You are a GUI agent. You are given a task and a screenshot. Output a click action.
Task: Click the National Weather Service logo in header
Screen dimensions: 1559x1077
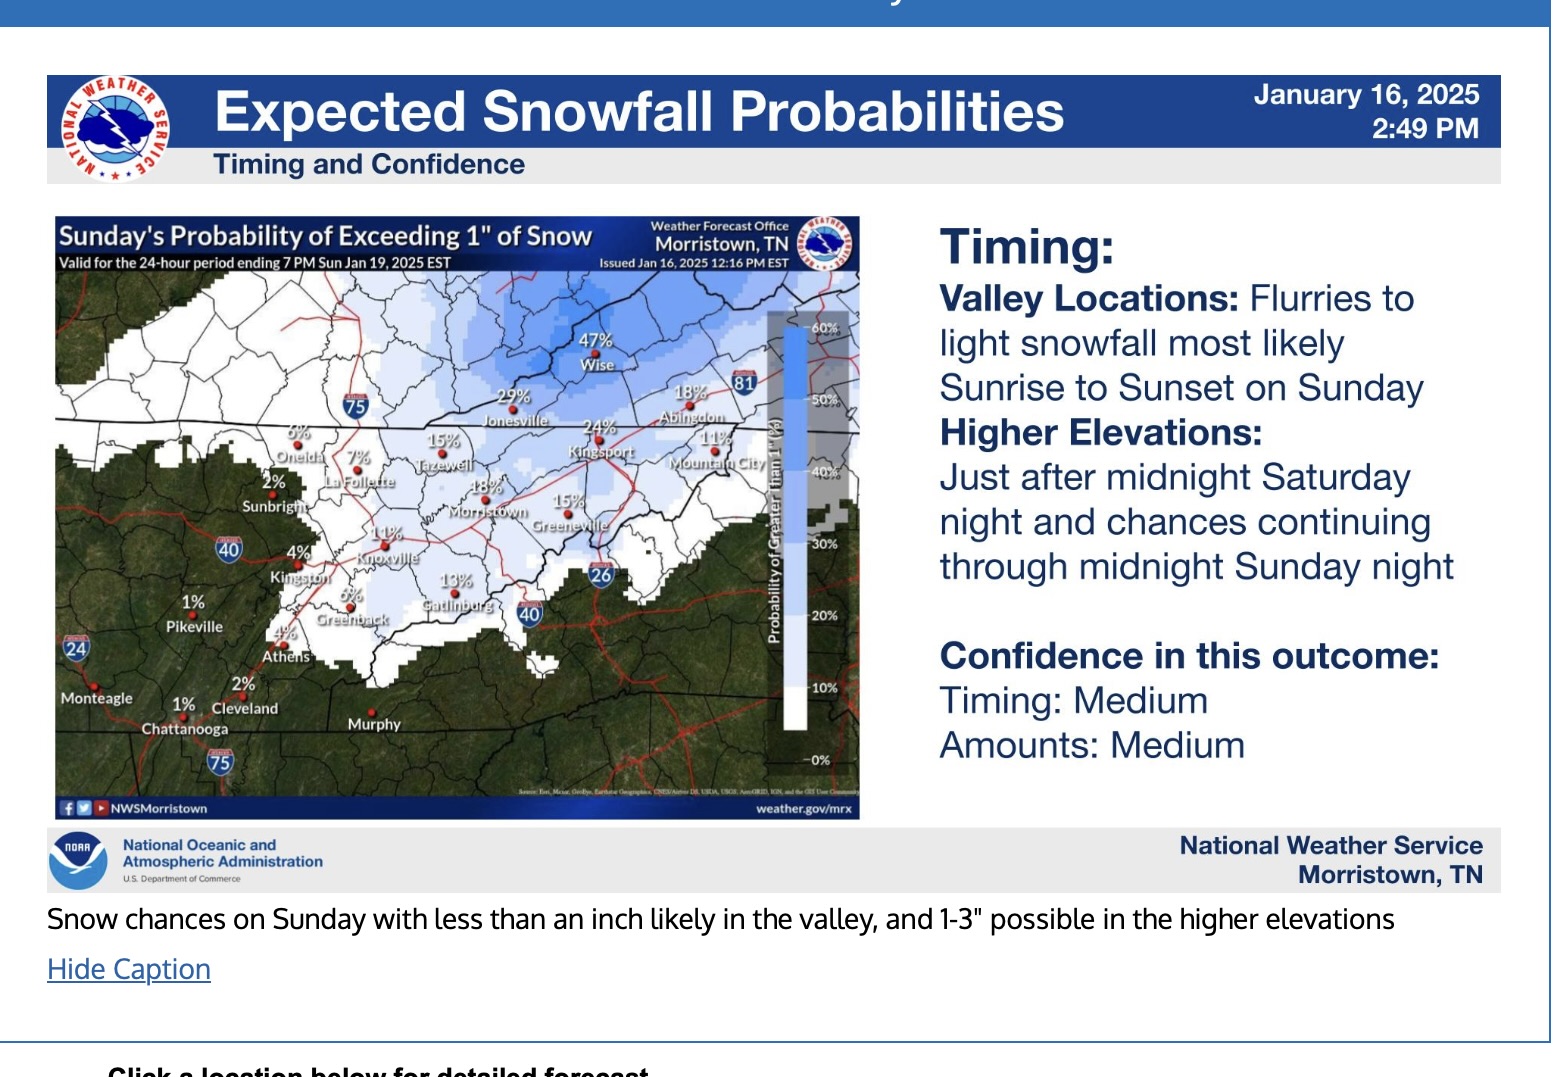(x=115, y=128)
